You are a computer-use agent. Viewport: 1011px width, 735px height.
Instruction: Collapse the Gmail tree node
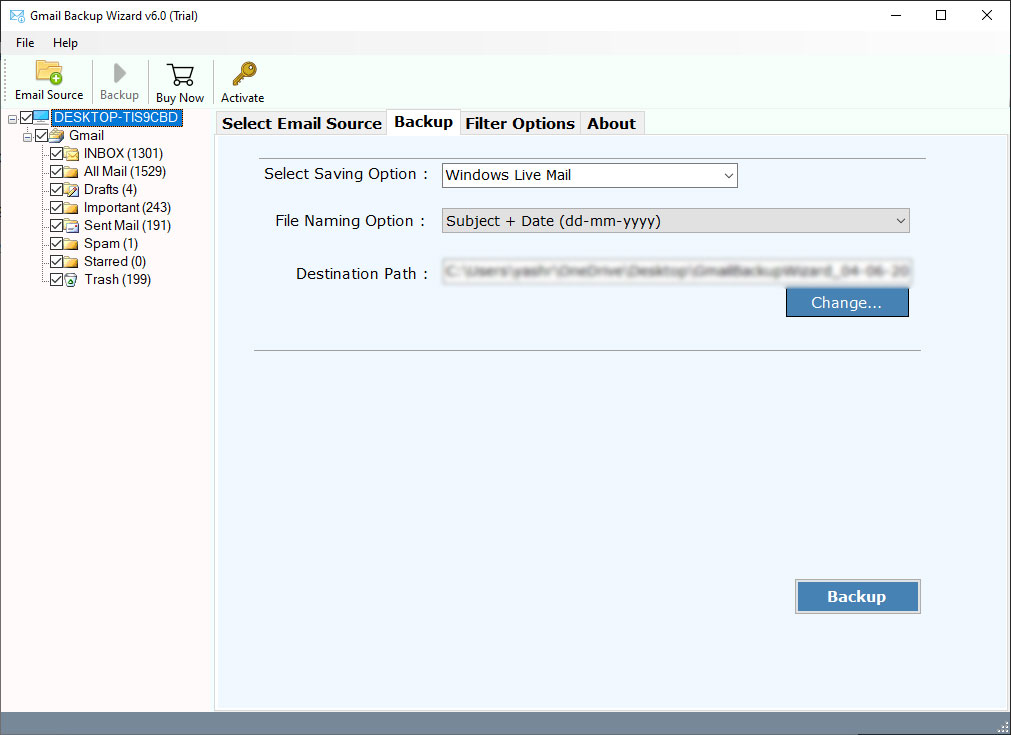tap(27, 137)
